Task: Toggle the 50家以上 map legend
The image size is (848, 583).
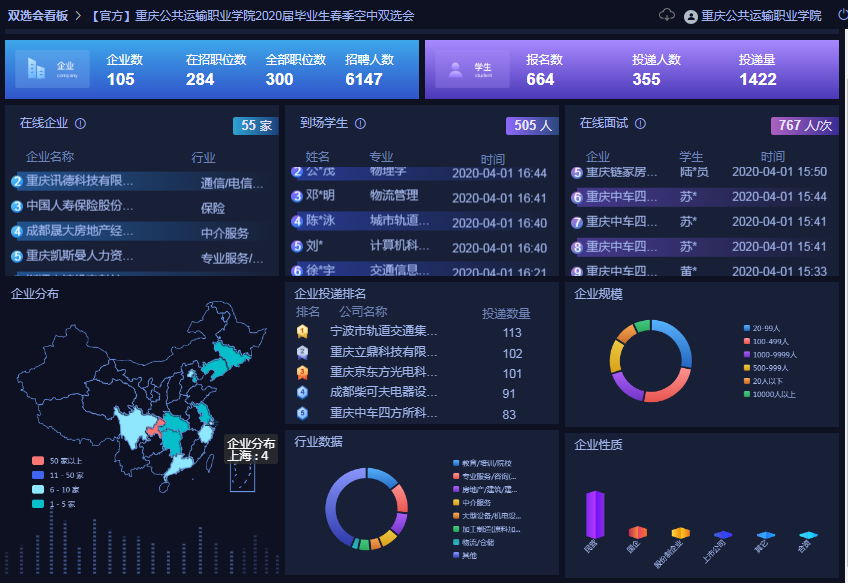Action: click(x=60, y=460)
